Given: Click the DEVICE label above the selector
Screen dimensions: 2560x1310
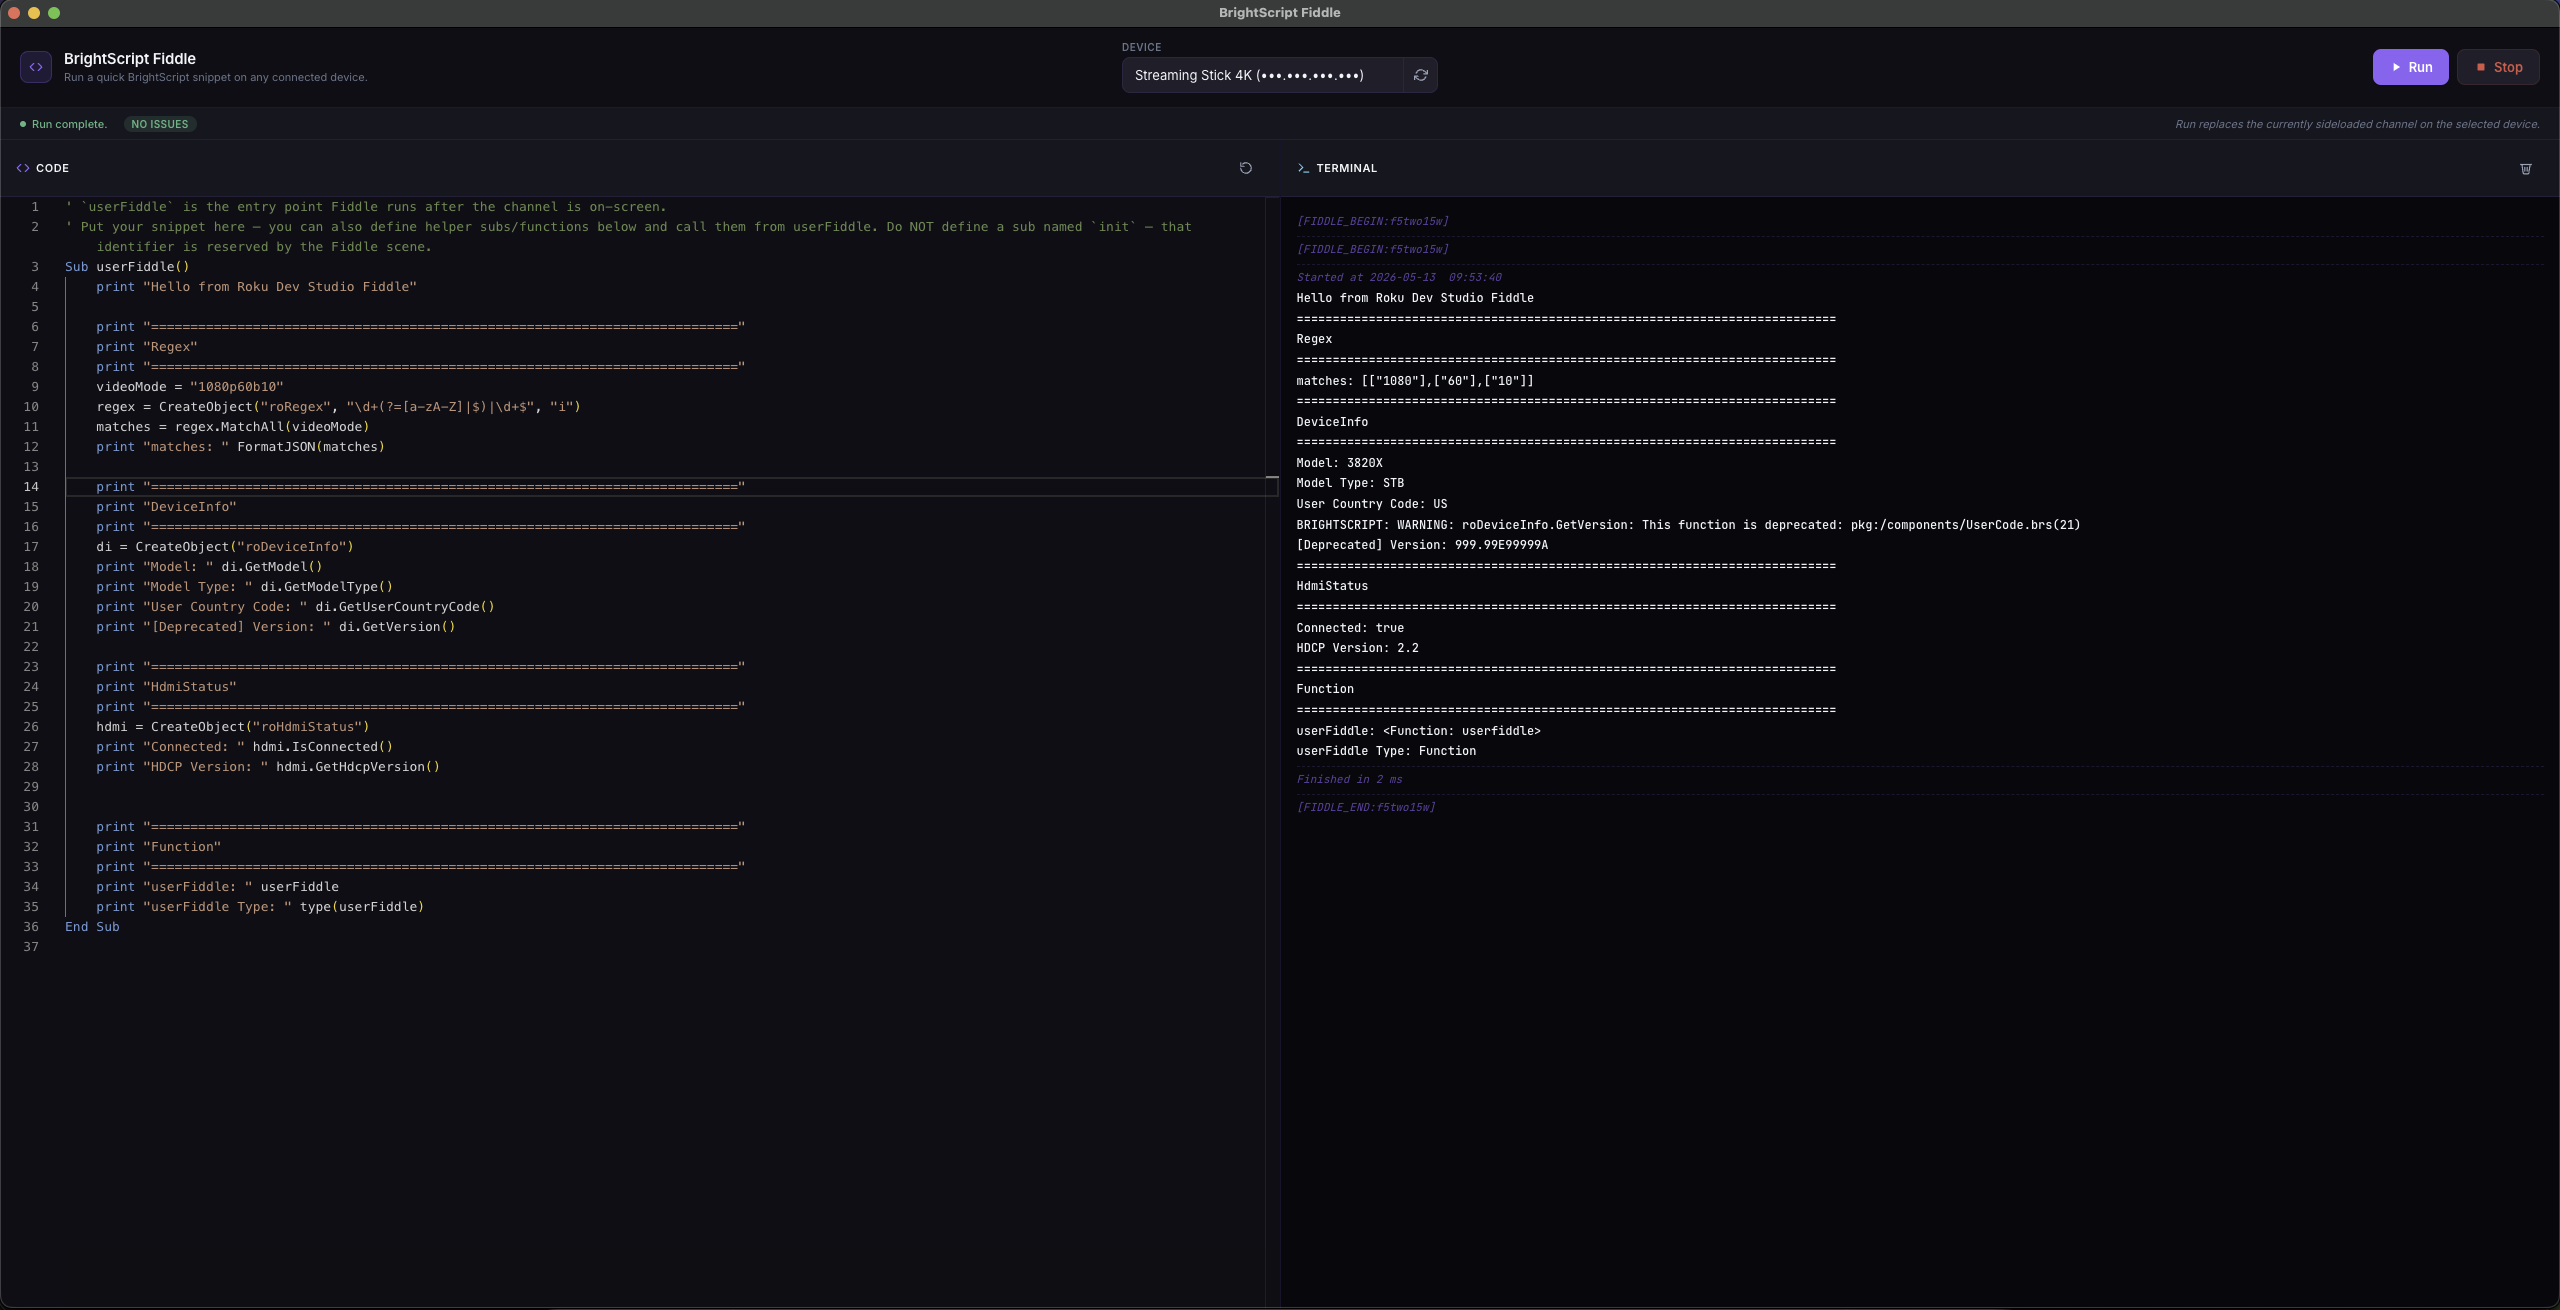Looking at the screenshot, I should pos(1141,47).
